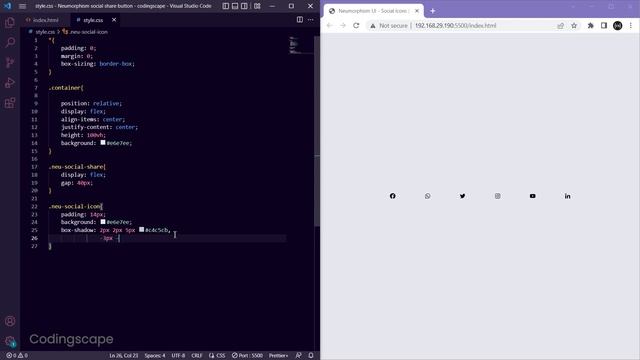Change the CSS language mode
Screen dimensions: 640x360
[x=217, y=356]
